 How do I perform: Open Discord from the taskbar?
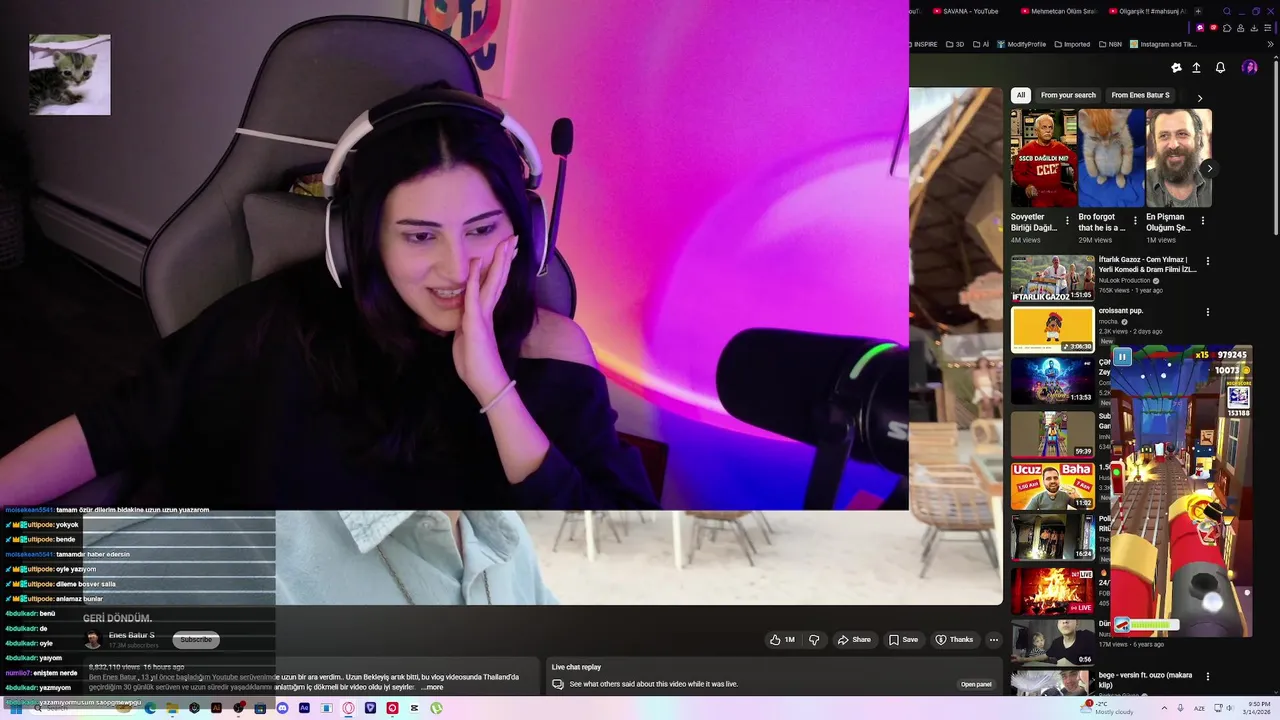(x=282, y=708)
